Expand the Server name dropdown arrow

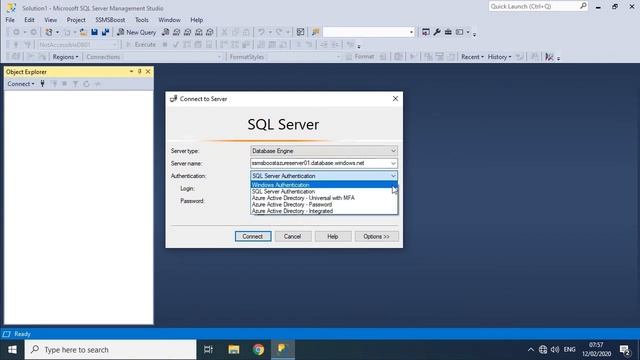(393, 163)
